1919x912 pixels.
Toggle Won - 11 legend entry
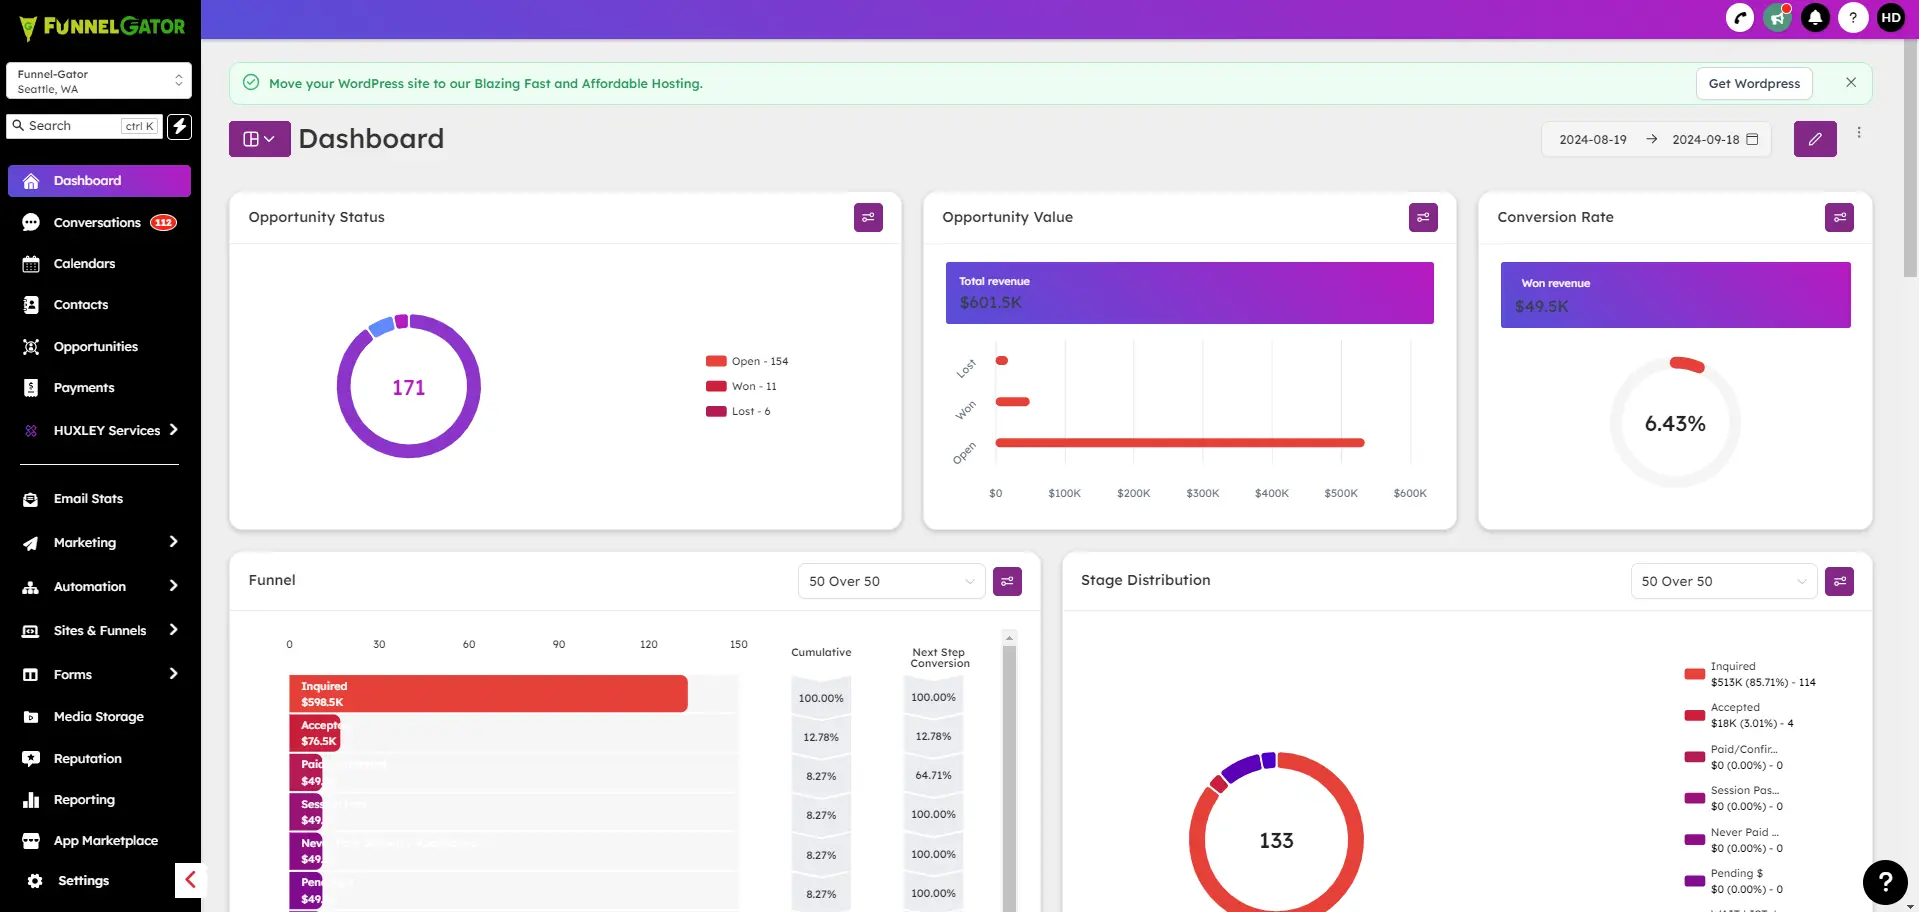[x=741, y=386]
